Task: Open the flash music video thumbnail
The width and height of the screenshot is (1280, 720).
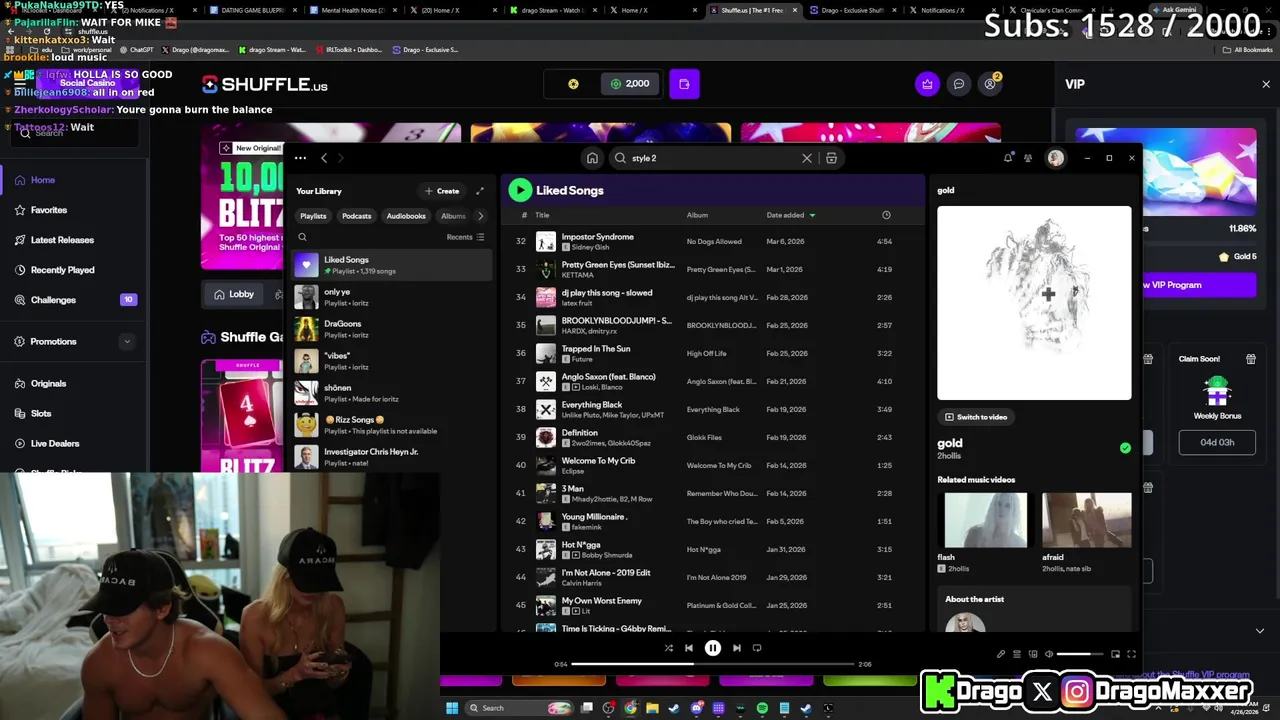Action: 985,520
